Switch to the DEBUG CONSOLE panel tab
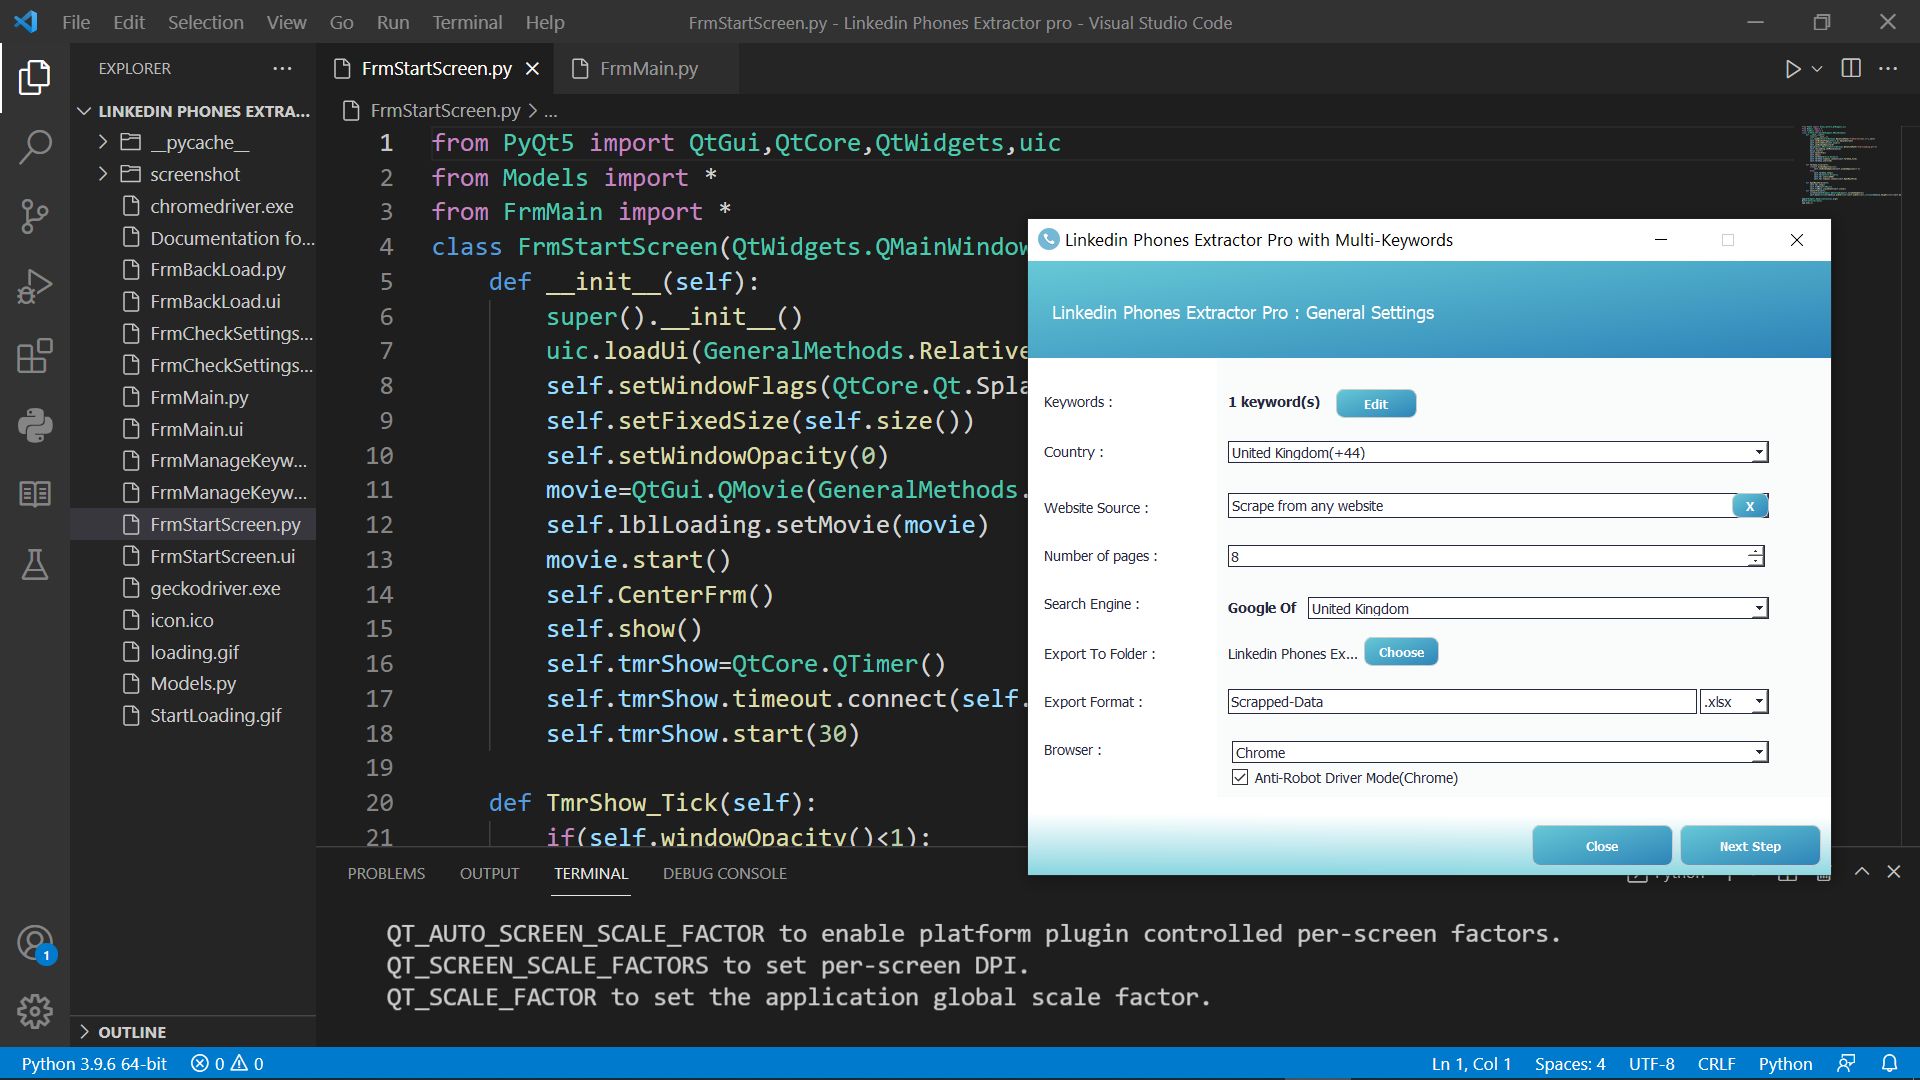 click(x=724, y=873)
